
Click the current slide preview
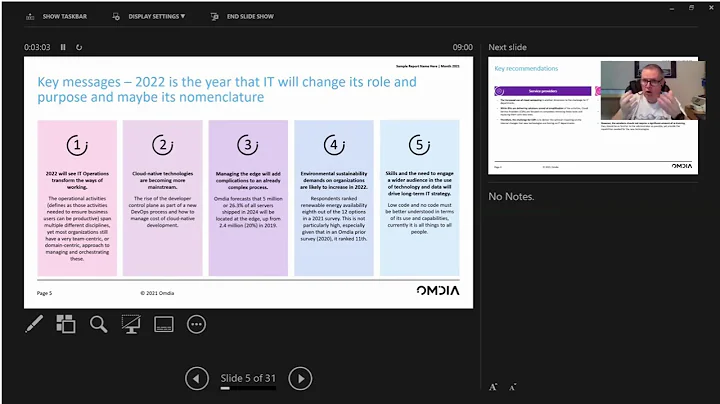point(248,182)
